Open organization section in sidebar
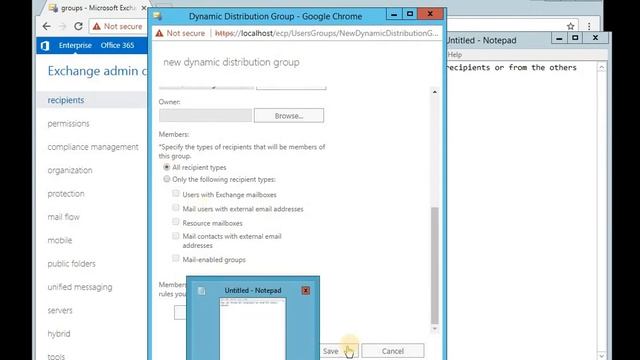 click(x=70, y=170)
